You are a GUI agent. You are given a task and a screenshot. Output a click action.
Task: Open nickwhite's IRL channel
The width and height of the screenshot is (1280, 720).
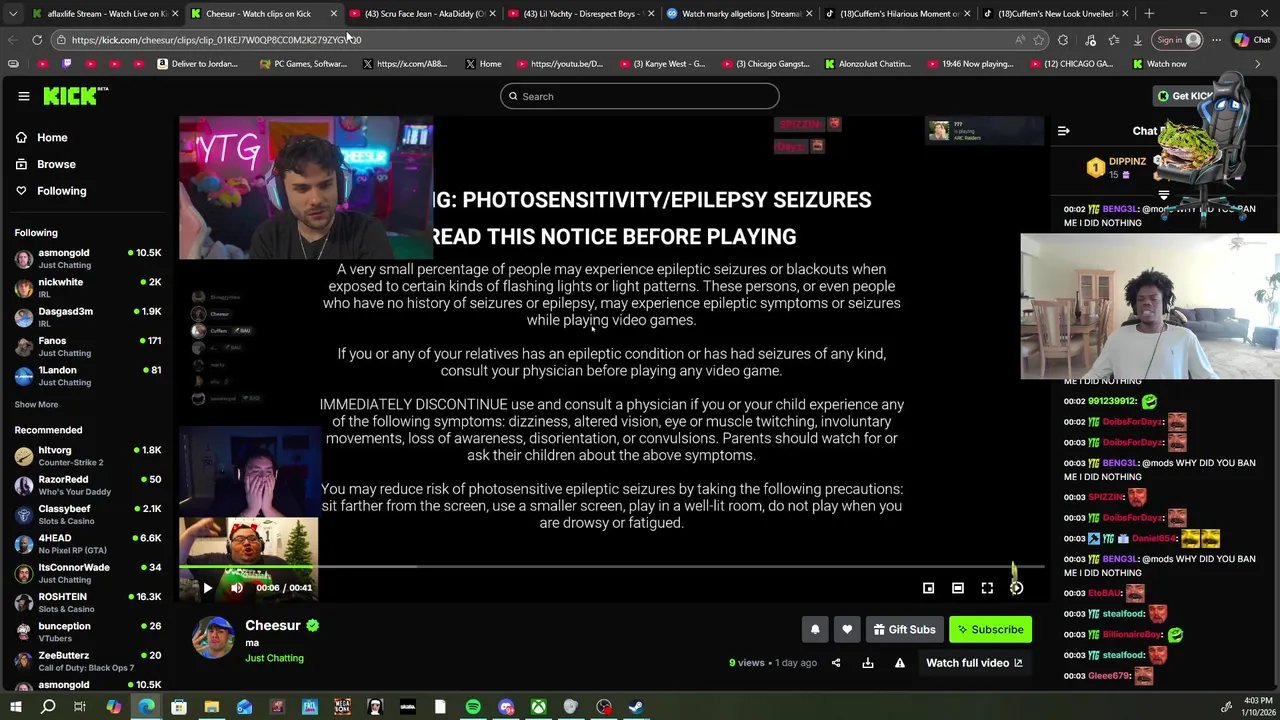[x=87, y=288]
